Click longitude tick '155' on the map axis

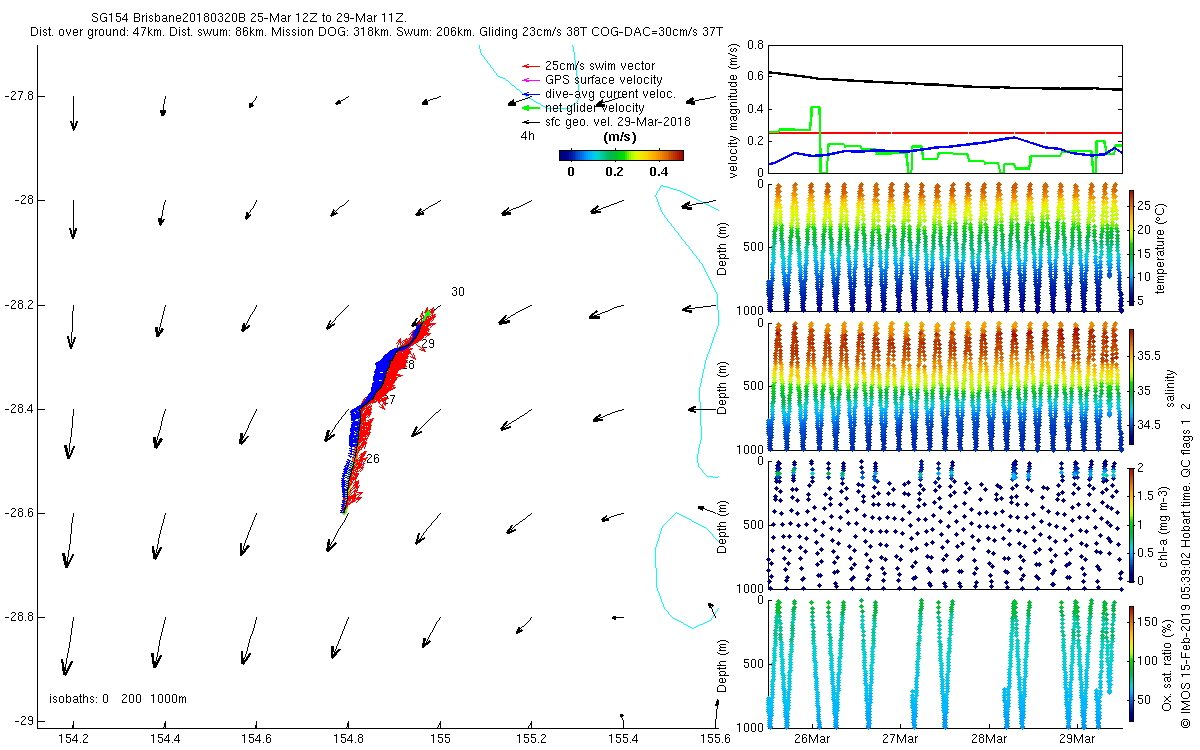[x=440, y=738]
